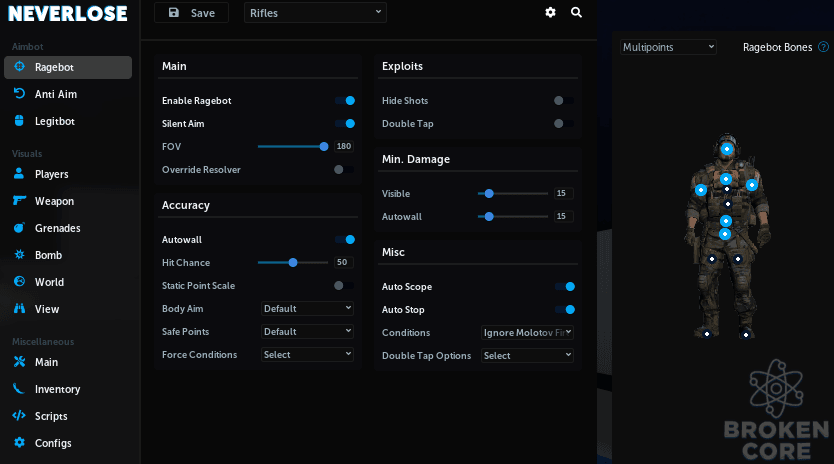Viewport: 834px width, 464px height.
Task: Click the Scripts code icon
Action: click(x=19, y=416)
